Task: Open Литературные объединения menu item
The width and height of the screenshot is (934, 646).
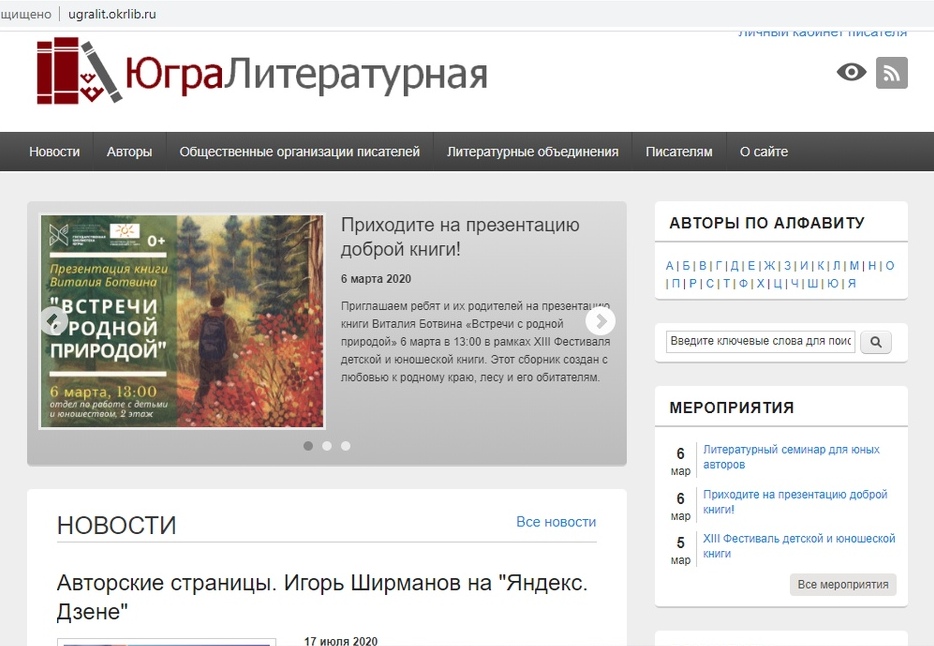Action: 533,152
